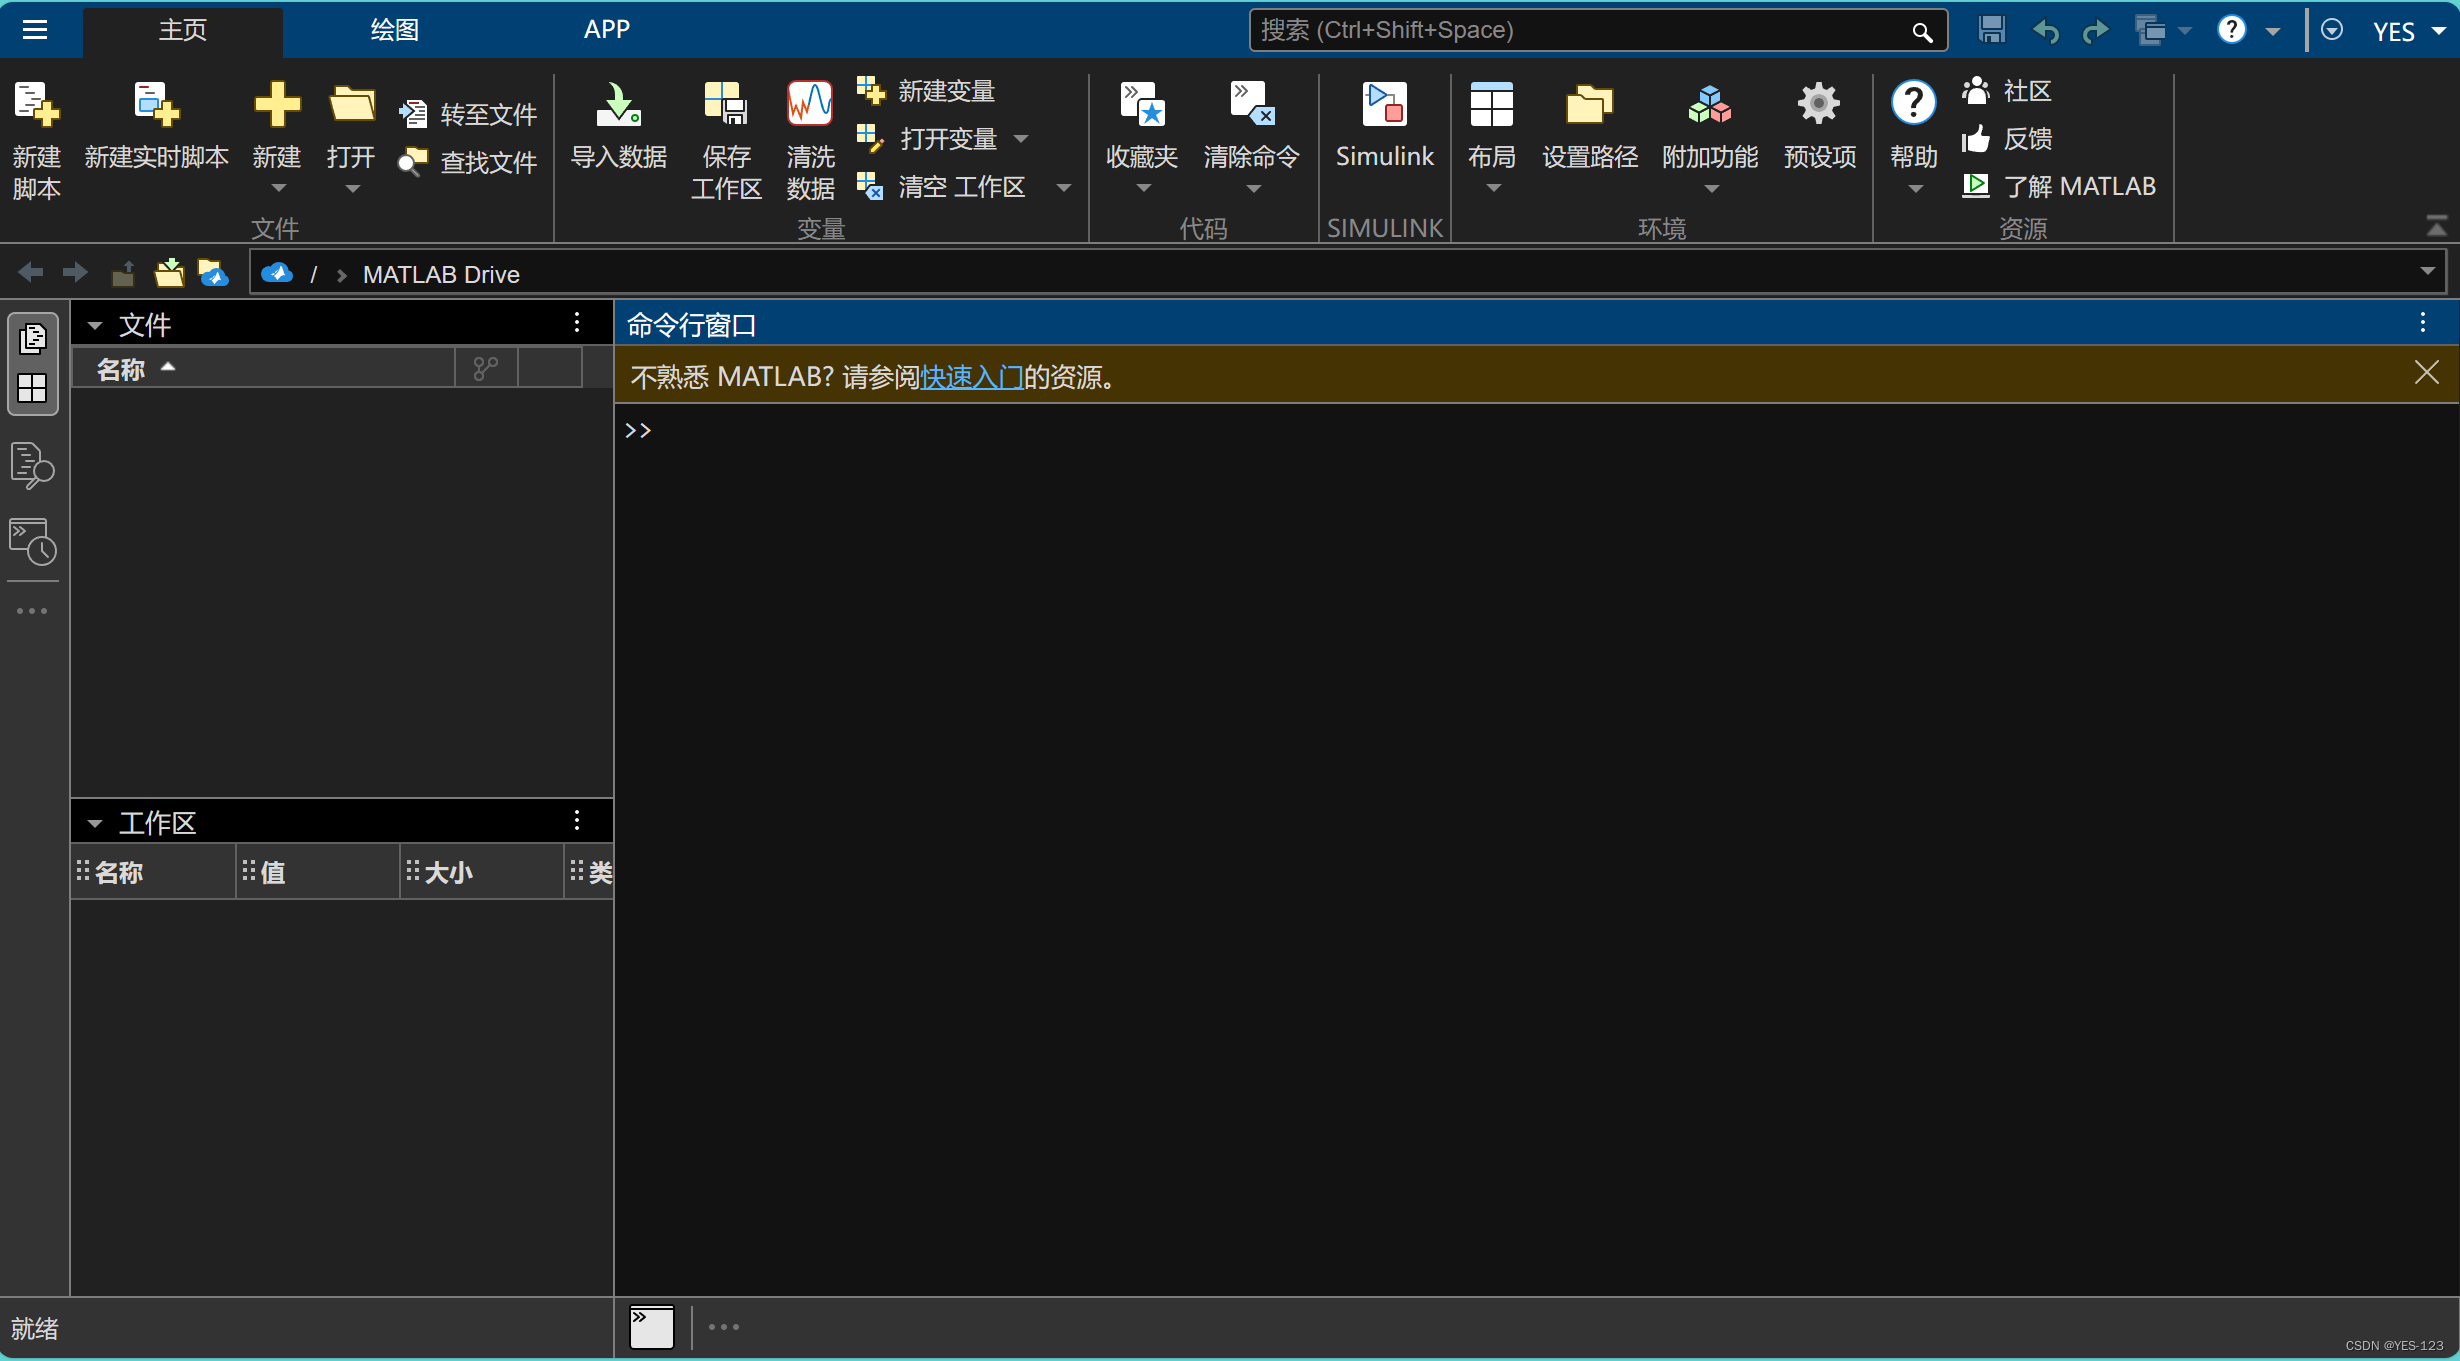
Task: Expand the 打开变量 dropdown arrow
Action: point(1021,139)
